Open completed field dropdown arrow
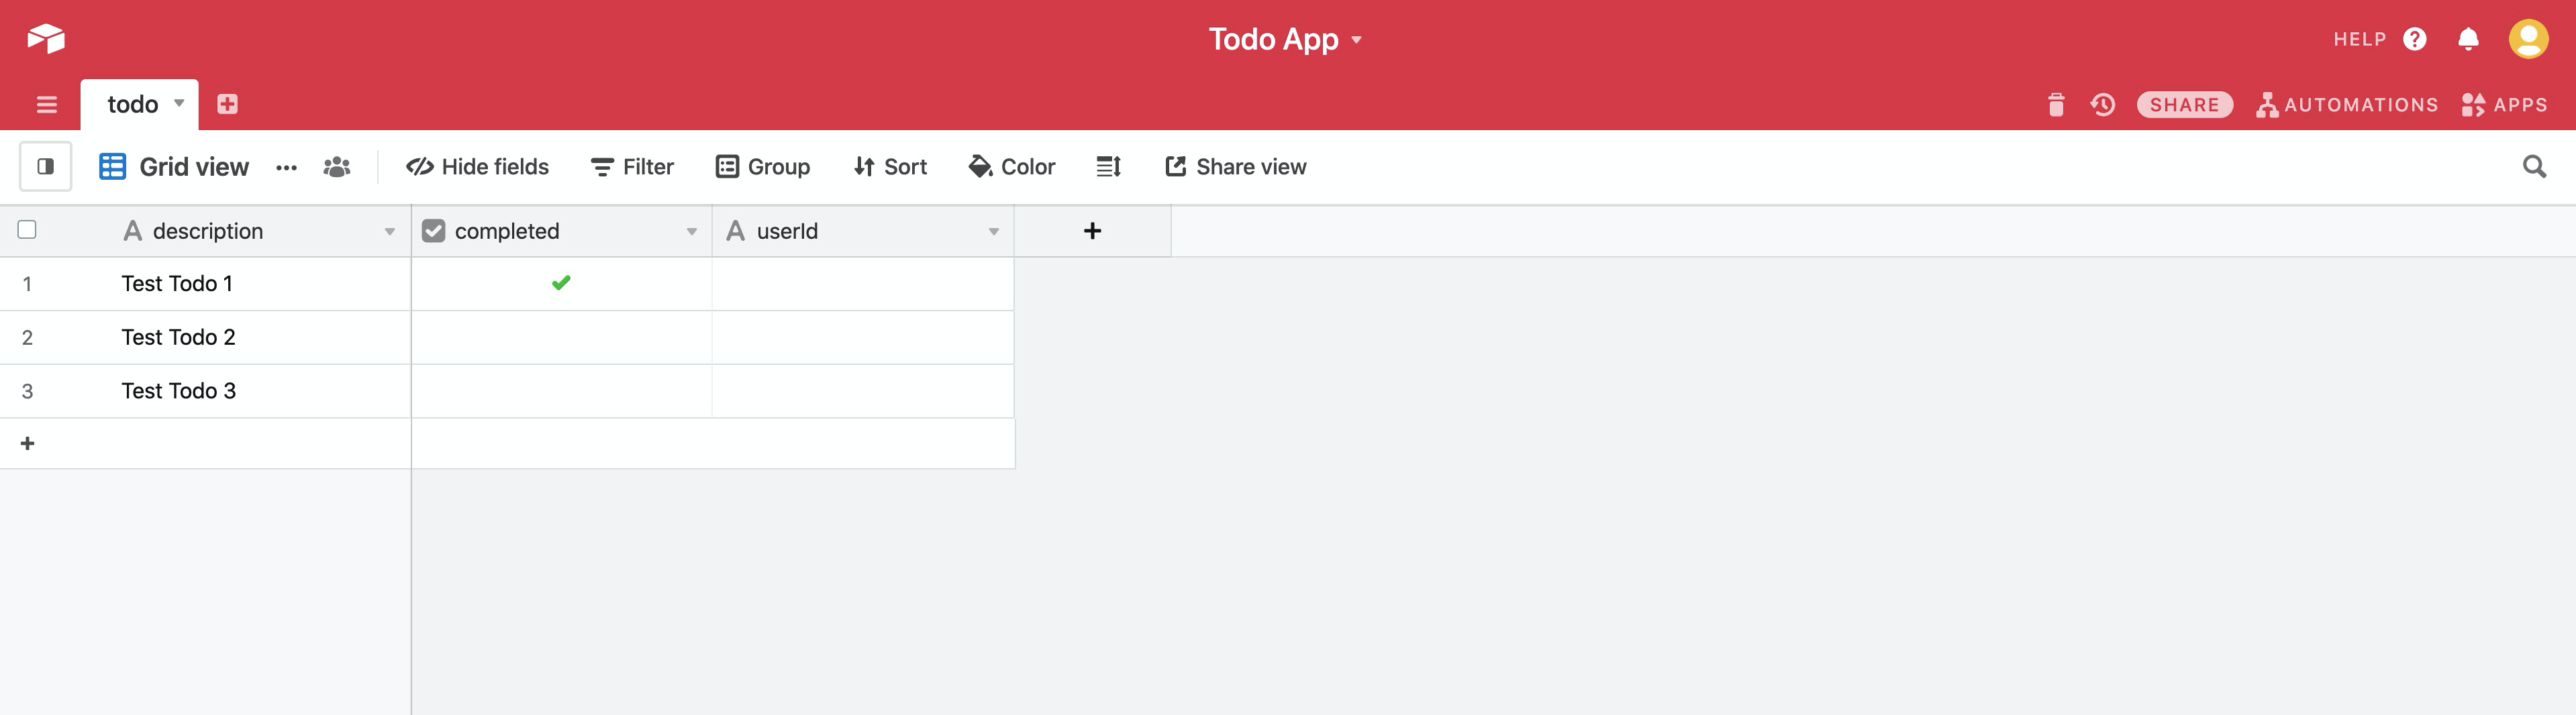 click(692, 232)
